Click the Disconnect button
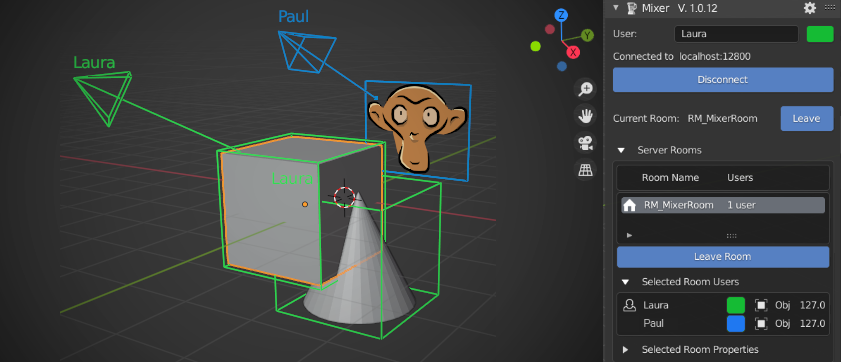 (x=722, y=79)
